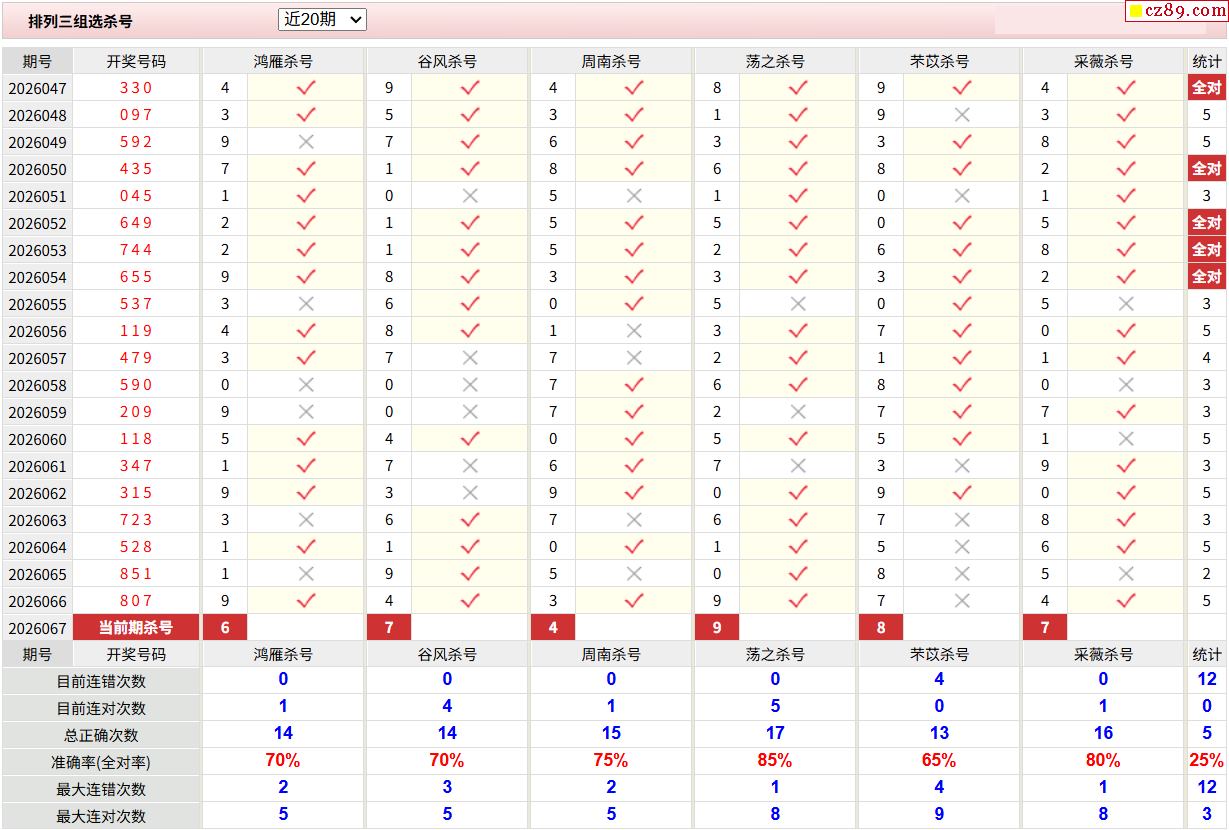Viewport: 1229px width, 830px height.
Task: Click 谷风杀号 gray cross for period 2026051
Action: point(470,196)
